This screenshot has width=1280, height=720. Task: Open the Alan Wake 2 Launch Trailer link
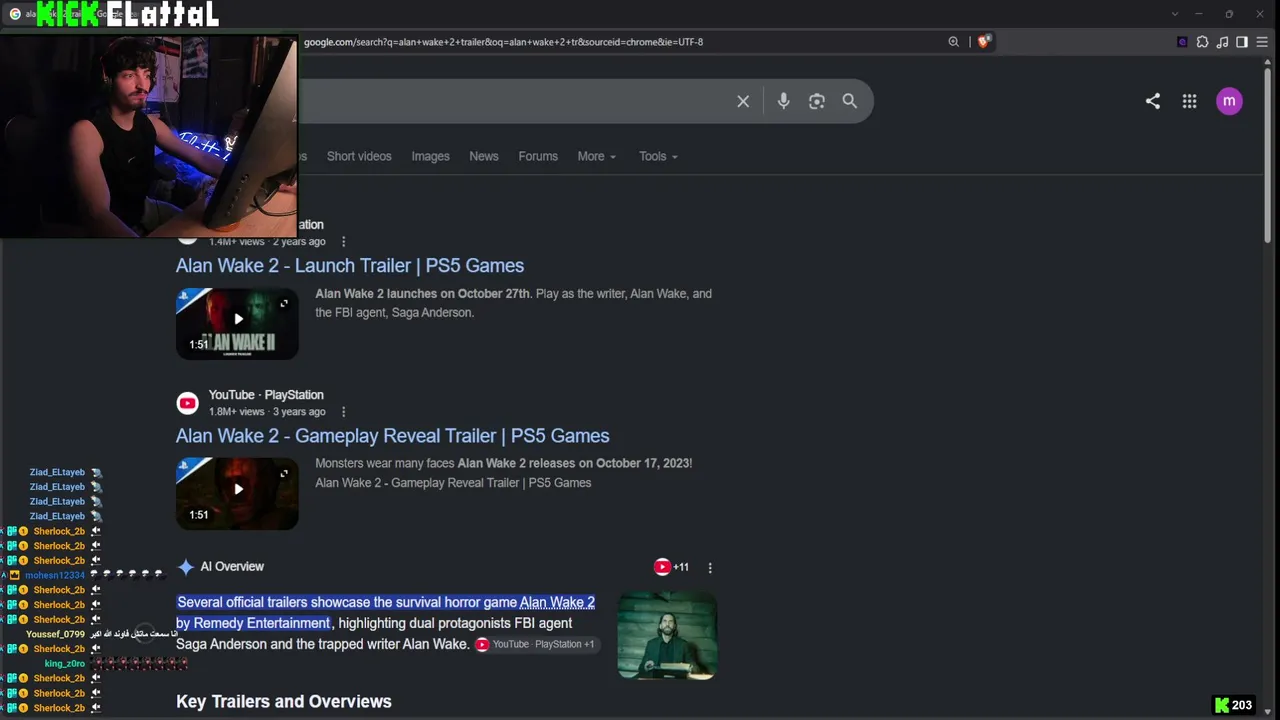pos(350,265)
